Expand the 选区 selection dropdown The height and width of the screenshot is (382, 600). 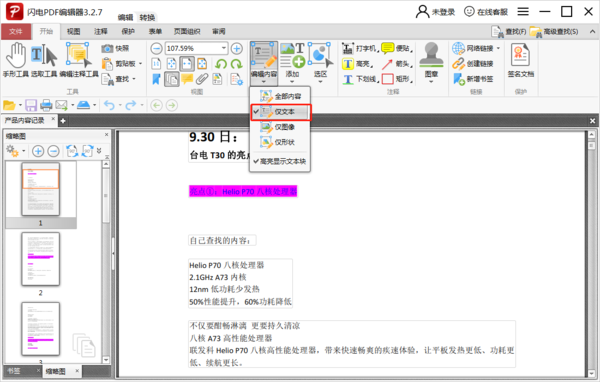pyautogui.click(x=320, y=82)
